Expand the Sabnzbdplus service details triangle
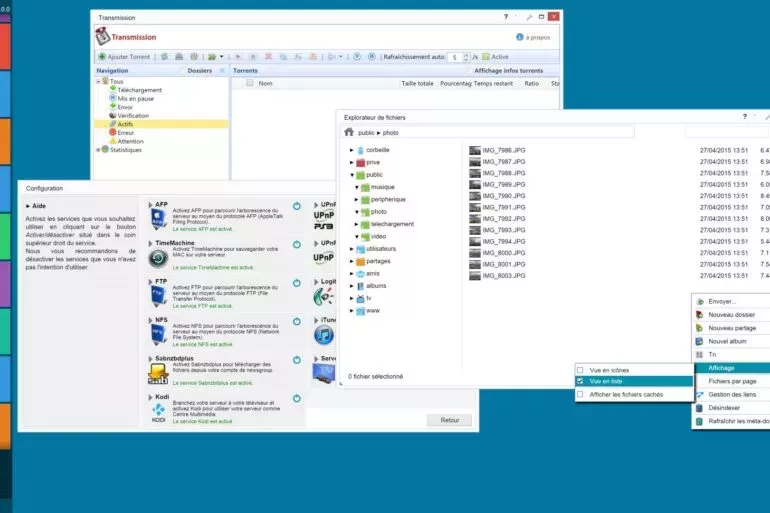This screenshot has height=513, width=770. coord(151,359)
